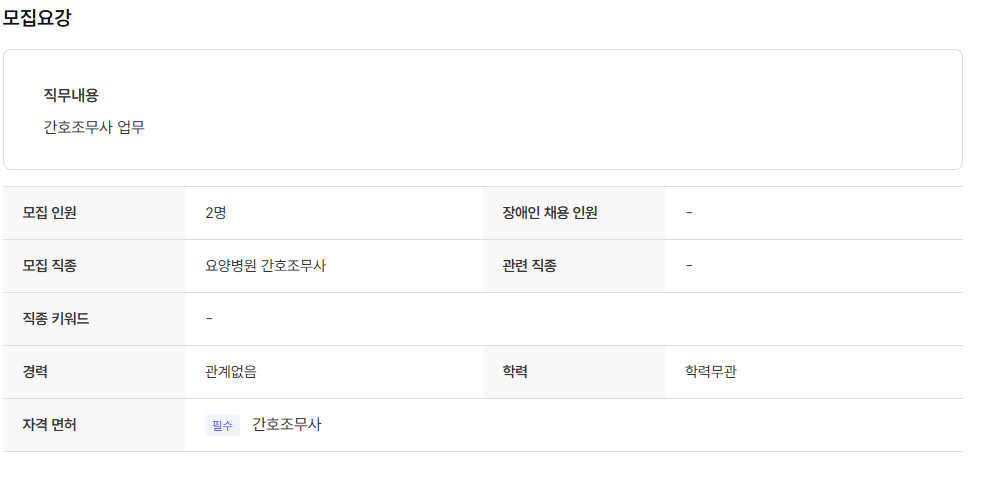Screen dimensions: 1007x480
Task: Click the 요양병원 간호조무사 job type value
Action: 265,265
